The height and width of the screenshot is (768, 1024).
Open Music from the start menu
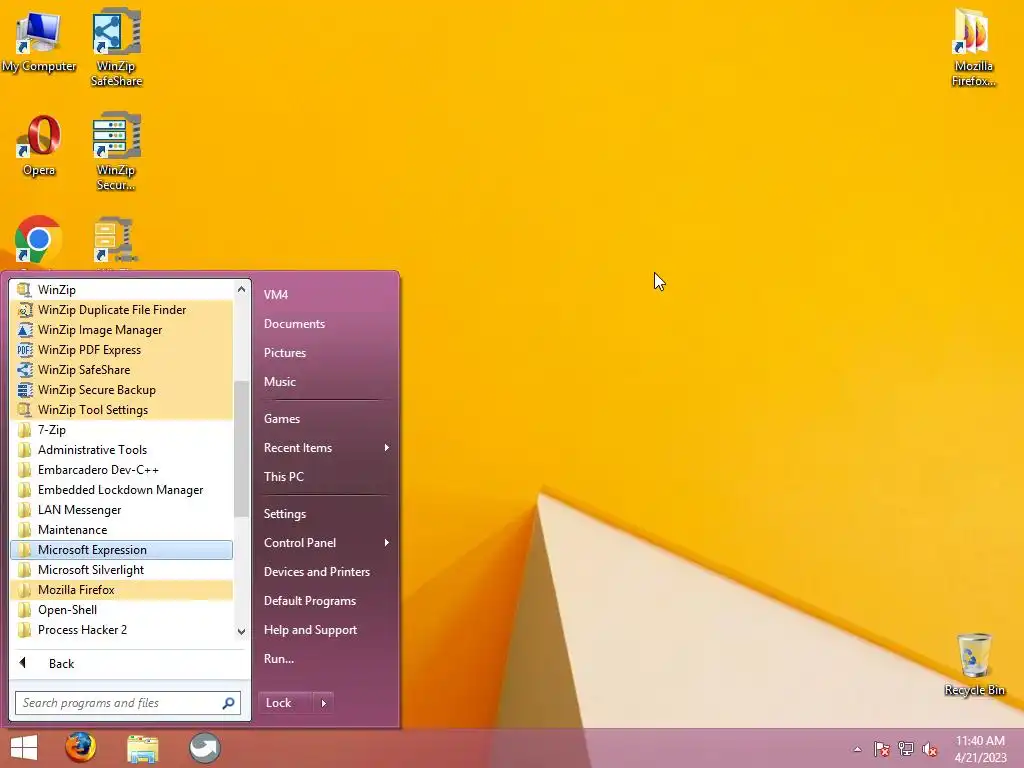click(326, 382)
